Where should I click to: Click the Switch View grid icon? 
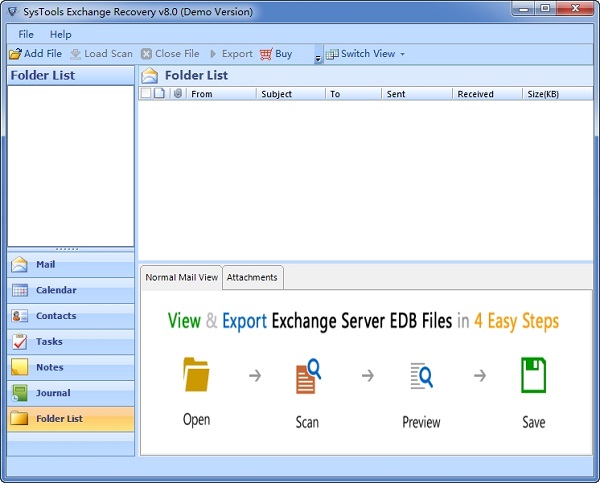(332, 54)
